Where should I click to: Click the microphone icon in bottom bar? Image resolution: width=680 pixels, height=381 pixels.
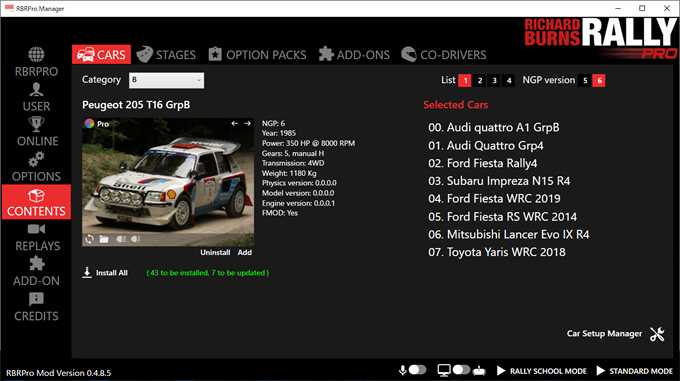[402, 370]
